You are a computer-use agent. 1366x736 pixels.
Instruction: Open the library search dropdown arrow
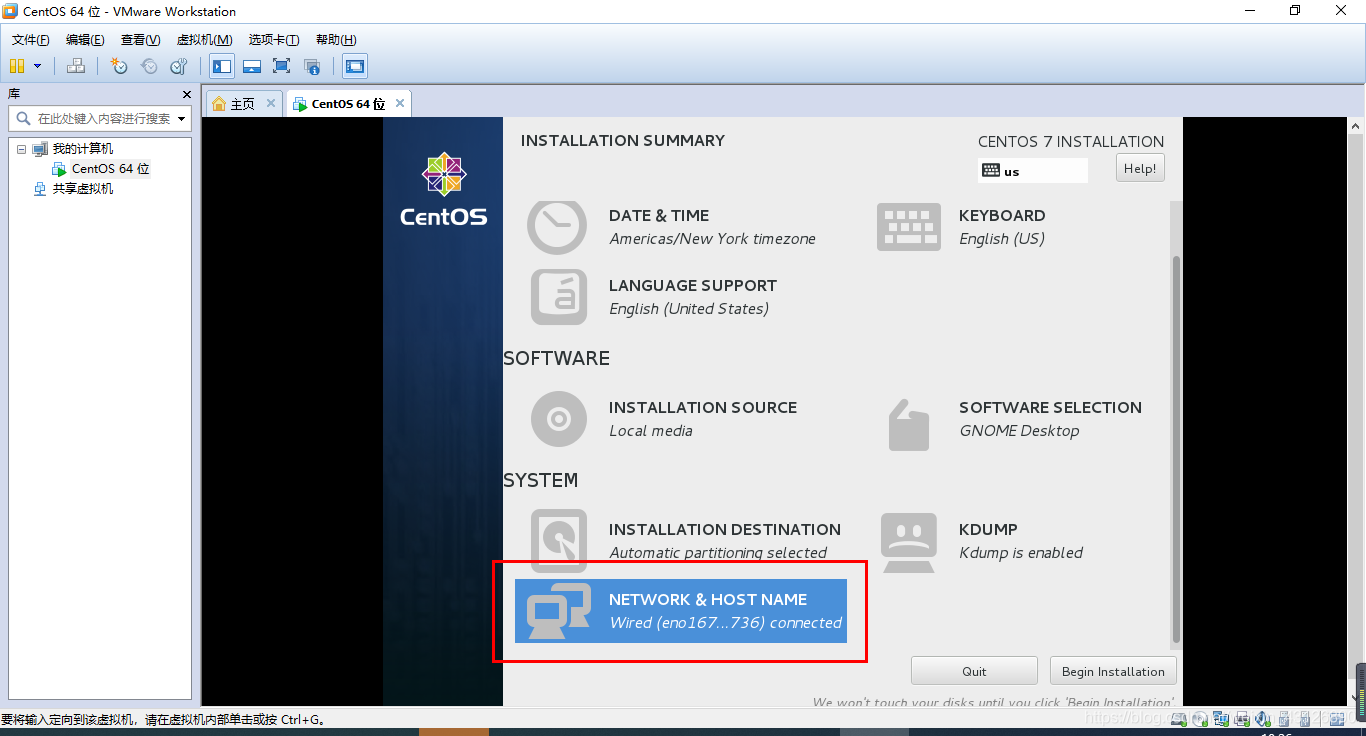[181, 119]
